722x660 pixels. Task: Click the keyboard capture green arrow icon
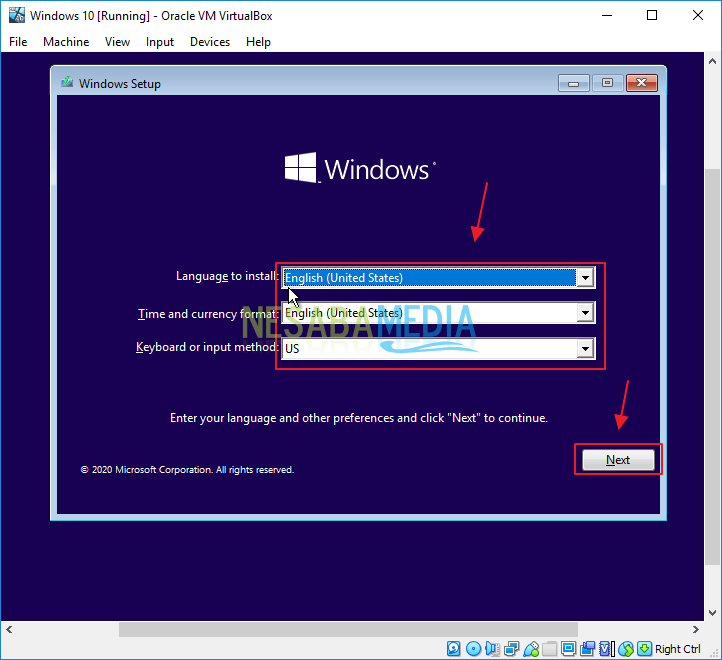pyautogui.click(x=645, y=649)
